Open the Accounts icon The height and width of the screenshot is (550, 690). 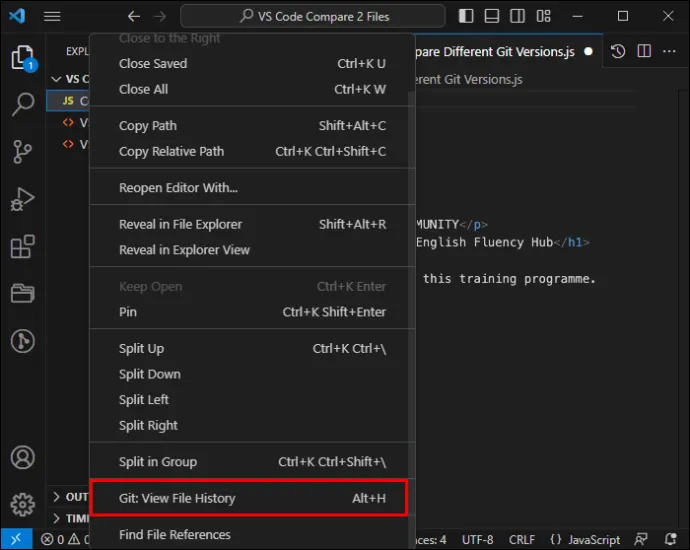point(22,458)
